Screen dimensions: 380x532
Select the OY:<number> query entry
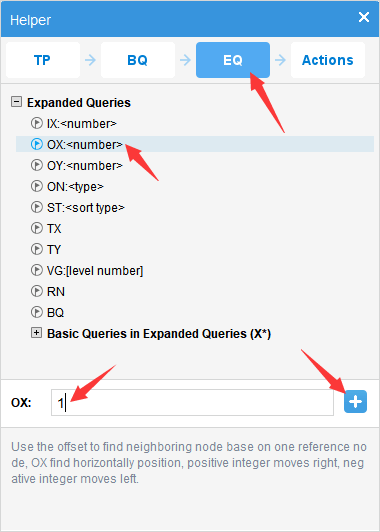[x=85, y=166]
